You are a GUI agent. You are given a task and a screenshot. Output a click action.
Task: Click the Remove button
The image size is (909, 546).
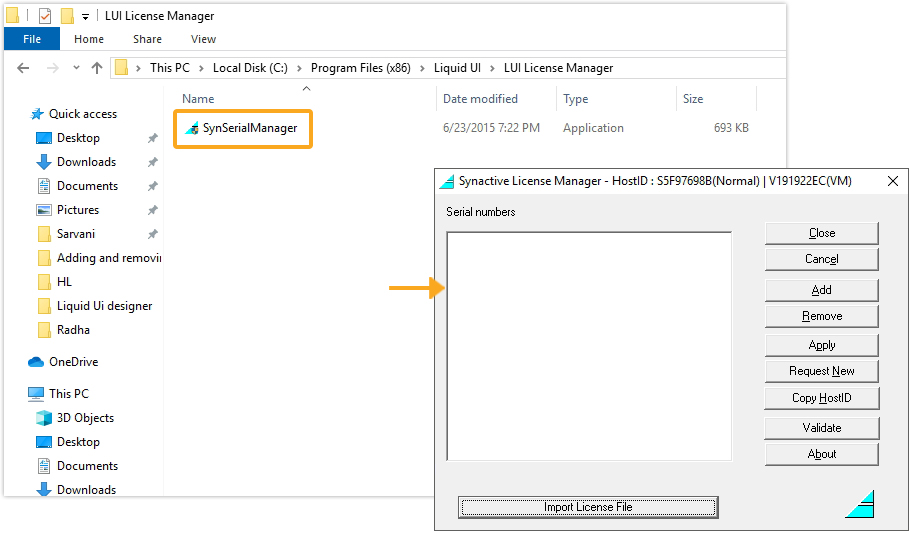click(x=821, y=316)
